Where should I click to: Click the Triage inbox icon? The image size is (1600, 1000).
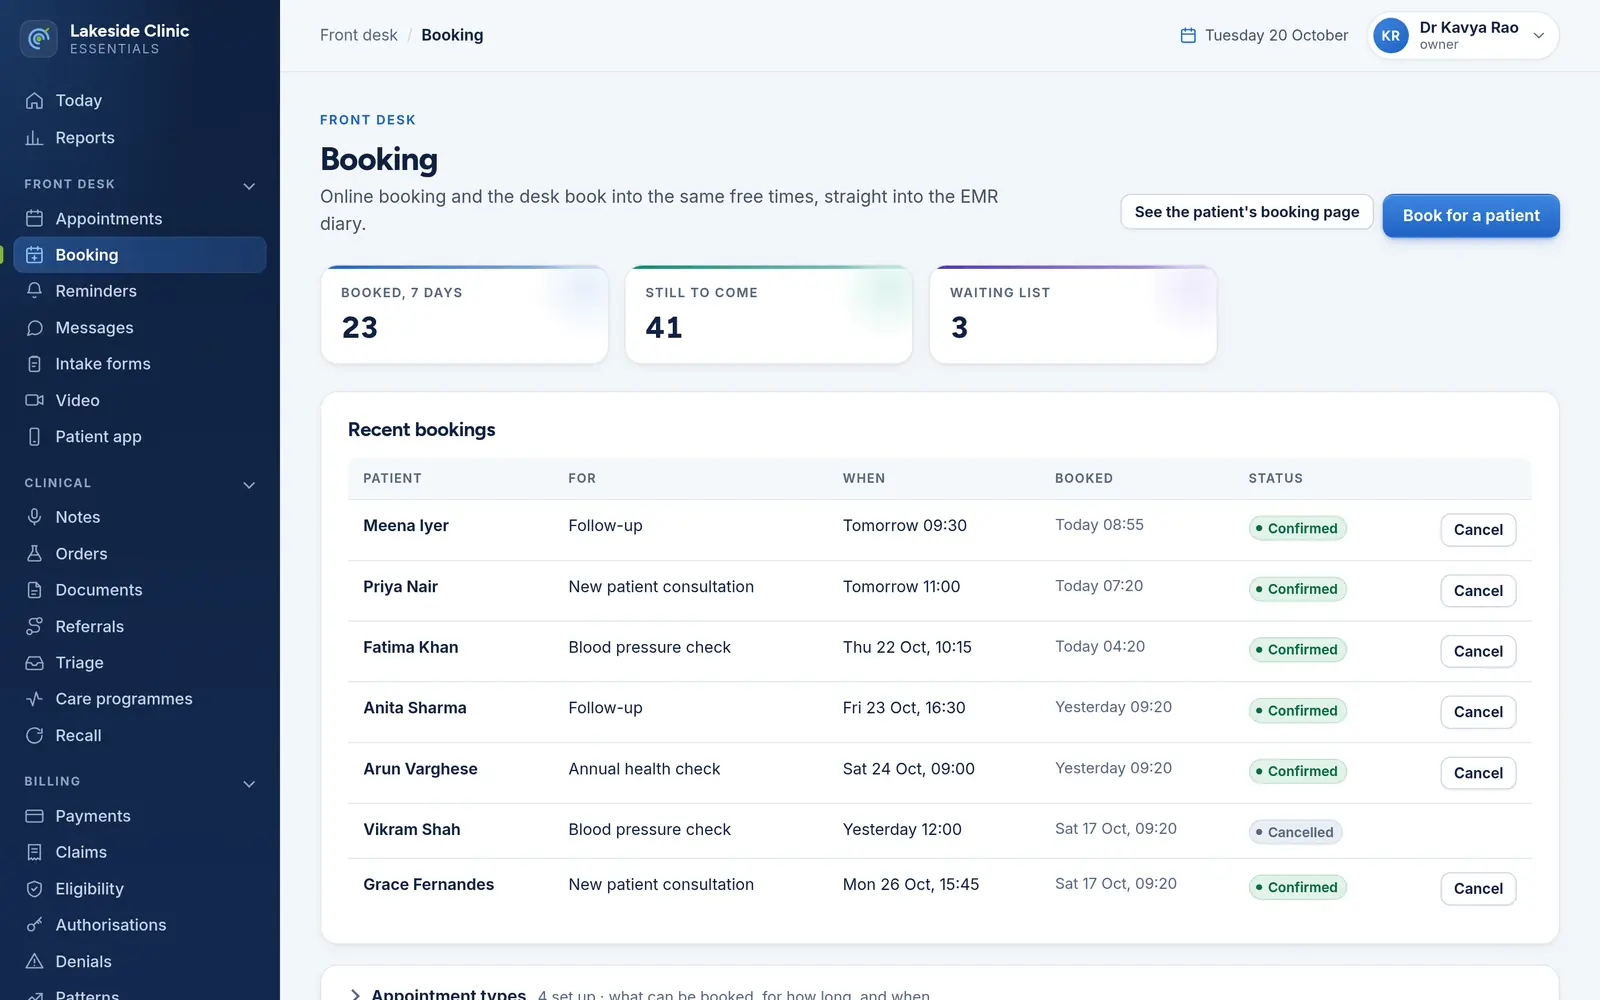[x=34, y=663]
